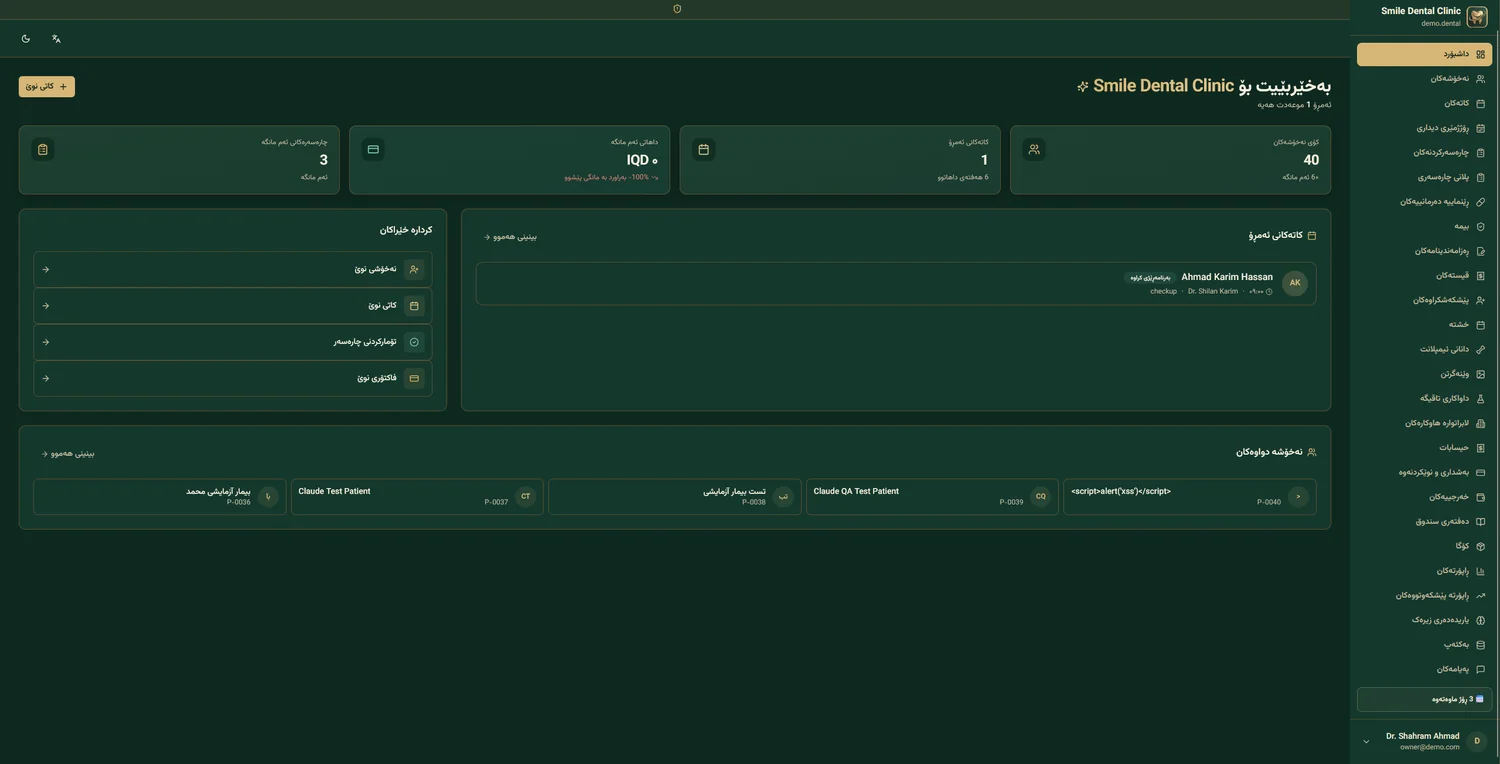
Task: Click "بینینی هەمووی" link in today's appointments panel
Action: click(510, 237)
